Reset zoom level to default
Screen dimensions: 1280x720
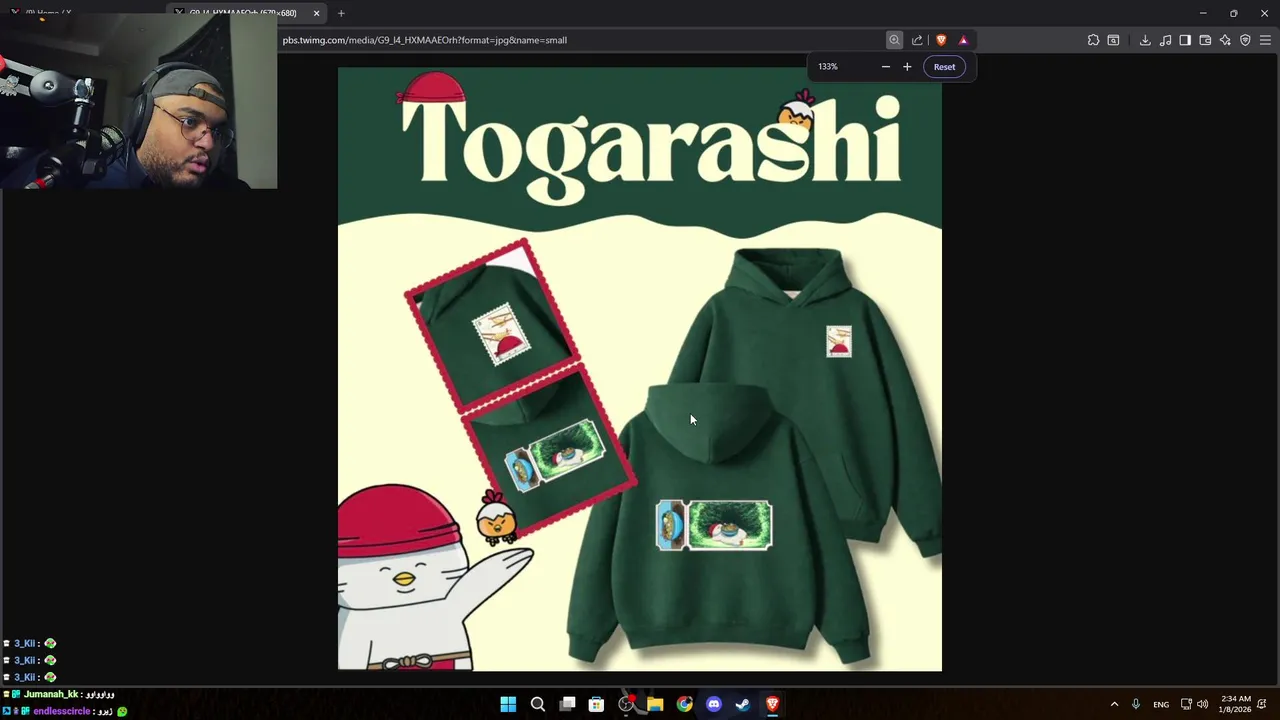(x=944, y=67)
